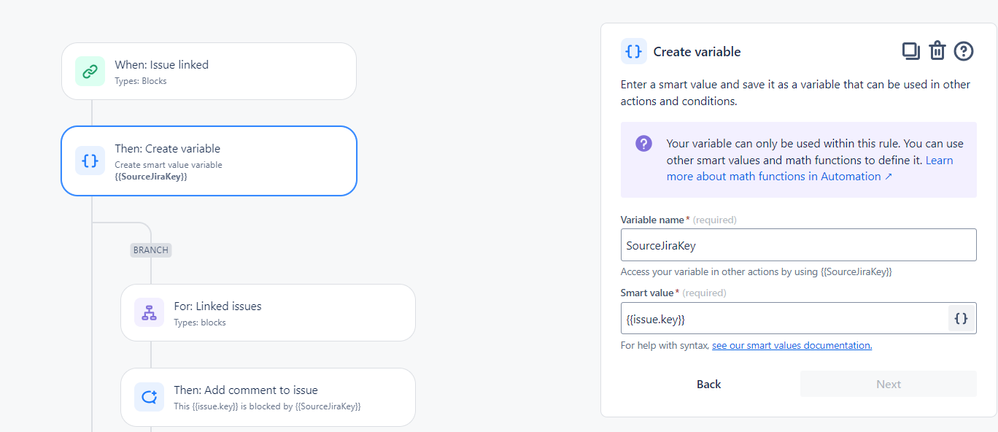998x432 pixels.
Task: Click the duplicate component icon
Action: [911, 51]
